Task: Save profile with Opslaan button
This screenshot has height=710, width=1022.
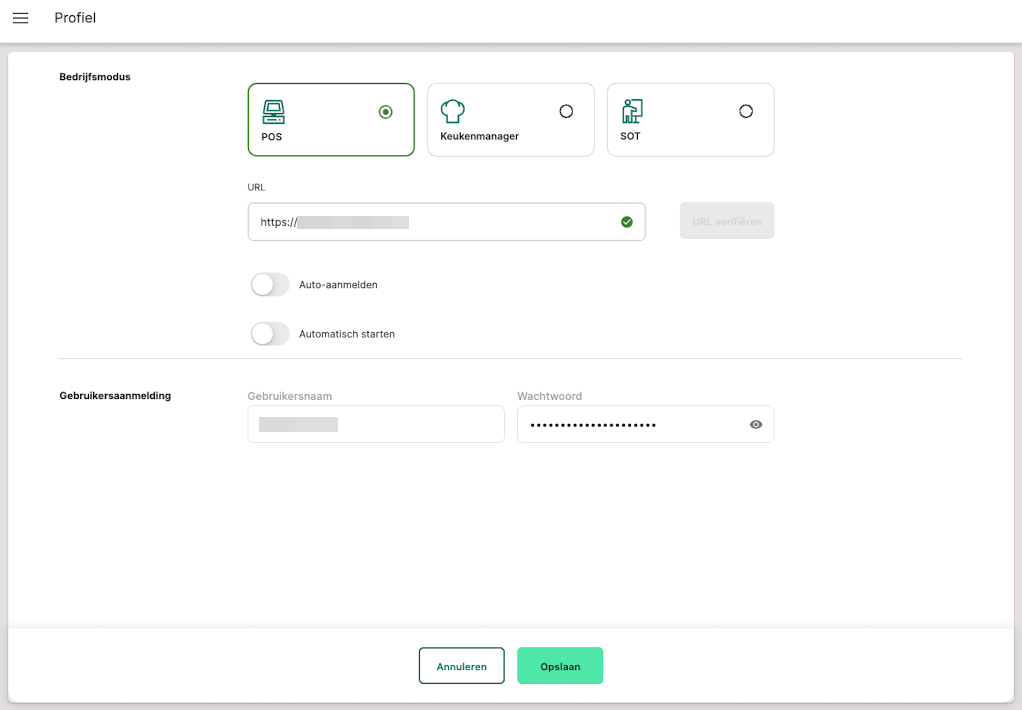Action: (x=560, y=666)
